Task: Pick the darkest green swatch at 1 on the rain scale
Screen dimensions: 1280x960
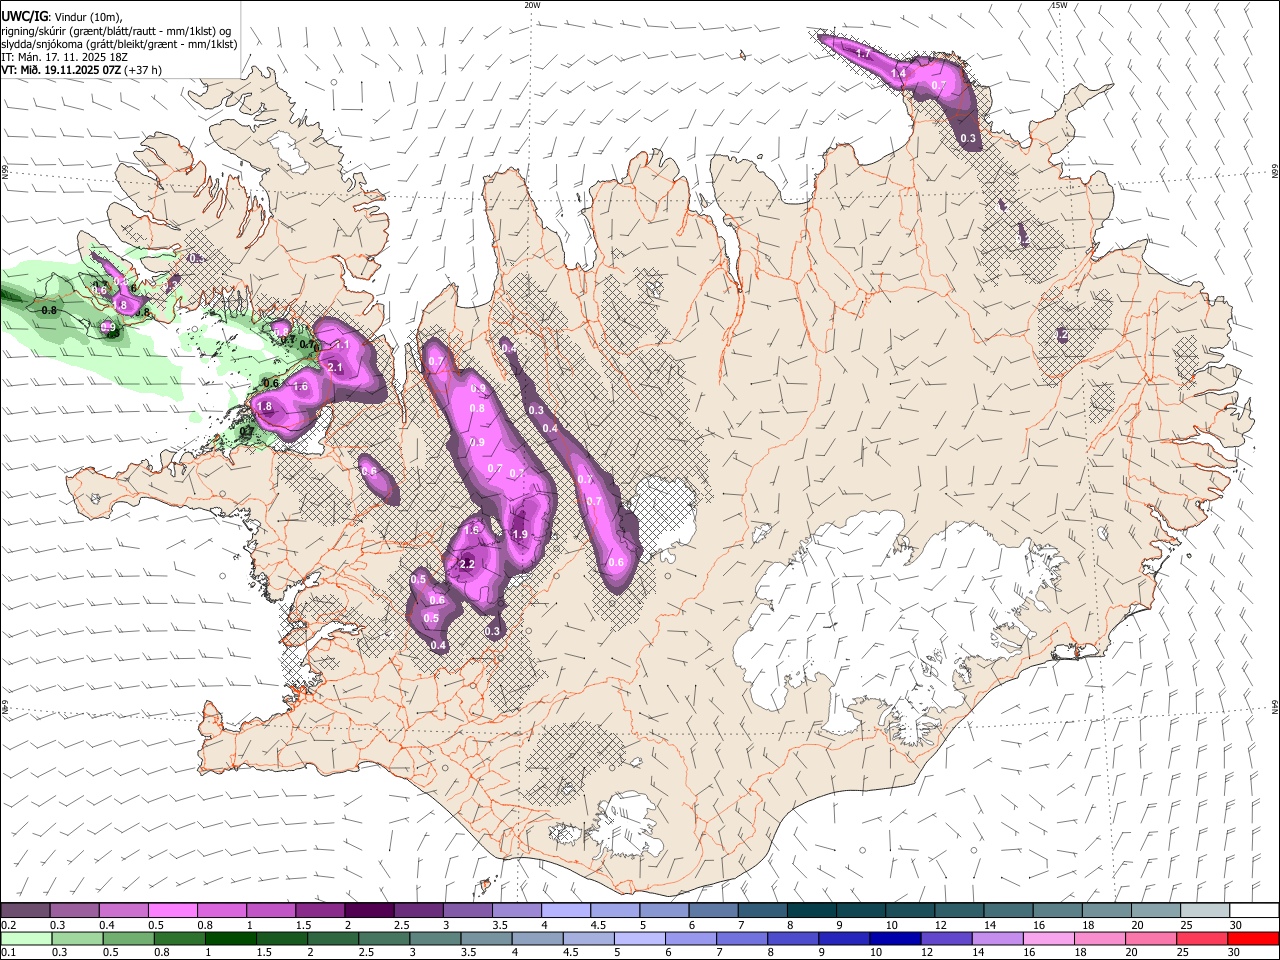Action: 230,938
